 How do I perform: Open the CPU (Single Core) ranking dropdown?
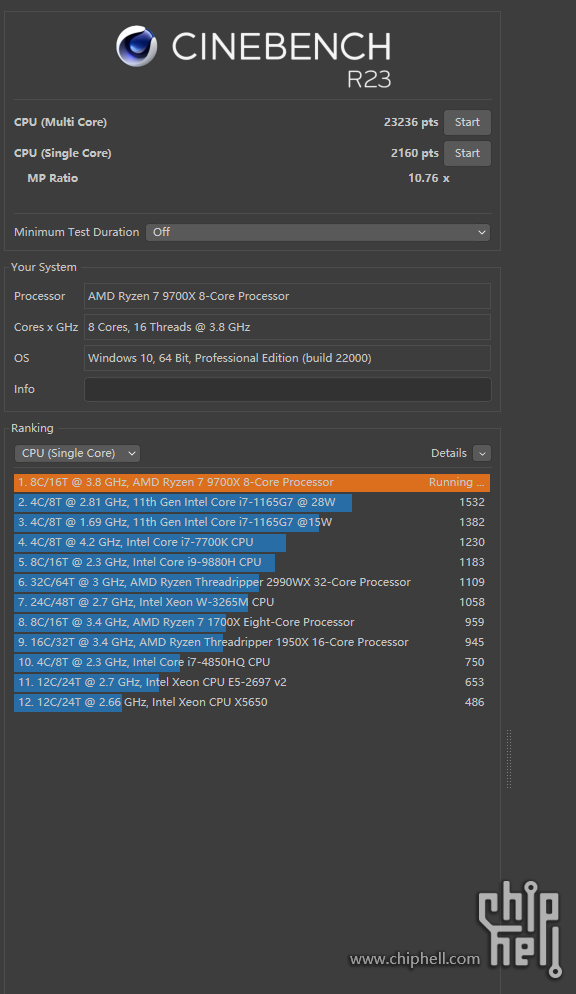77,453
